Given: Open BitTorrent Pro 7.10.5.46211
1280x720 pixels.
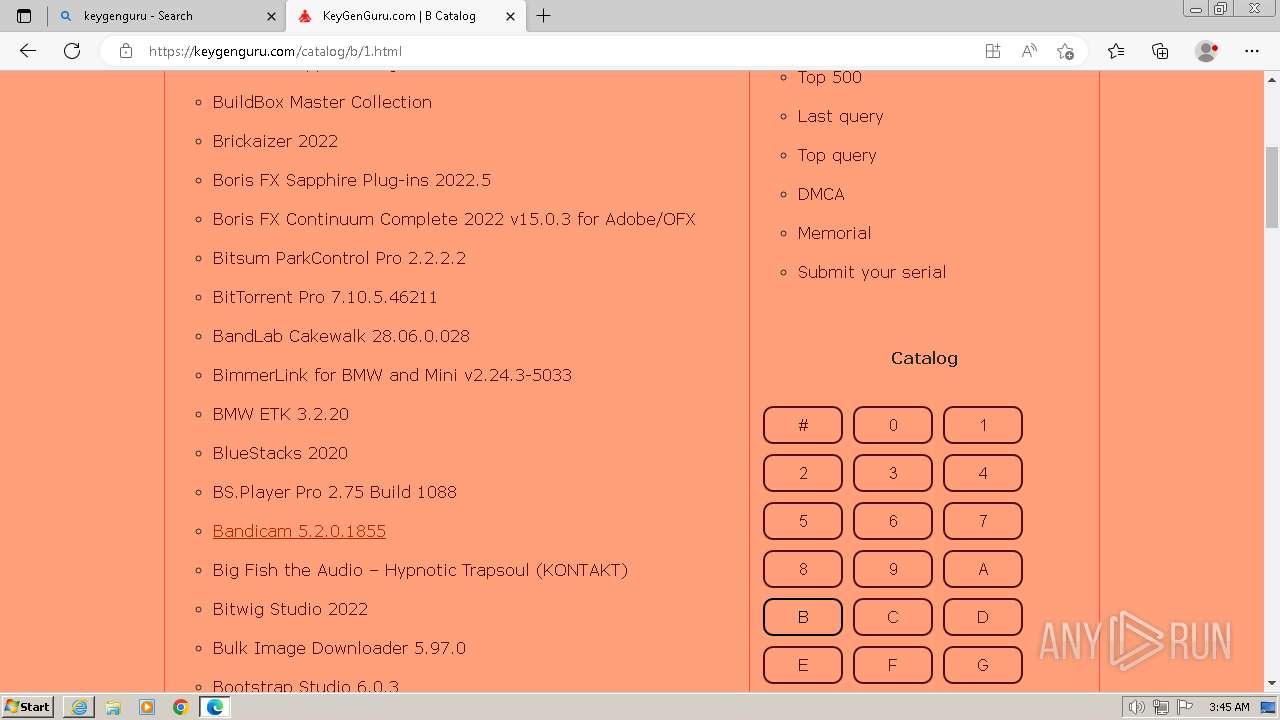Looking at the screenshot, I should tap(325, 297).
